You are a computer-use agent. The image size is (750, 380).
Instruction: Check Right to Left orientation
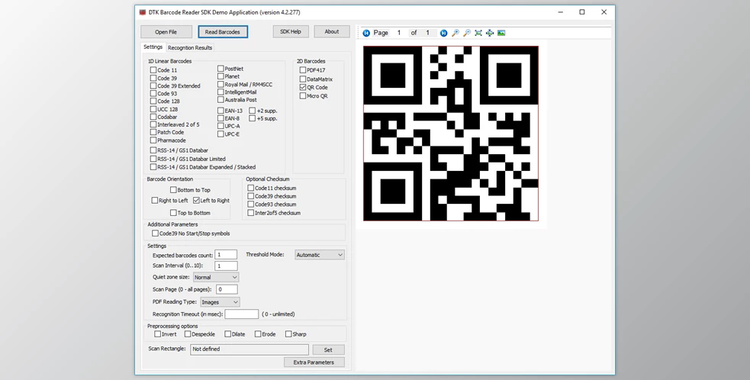[154, 201]
